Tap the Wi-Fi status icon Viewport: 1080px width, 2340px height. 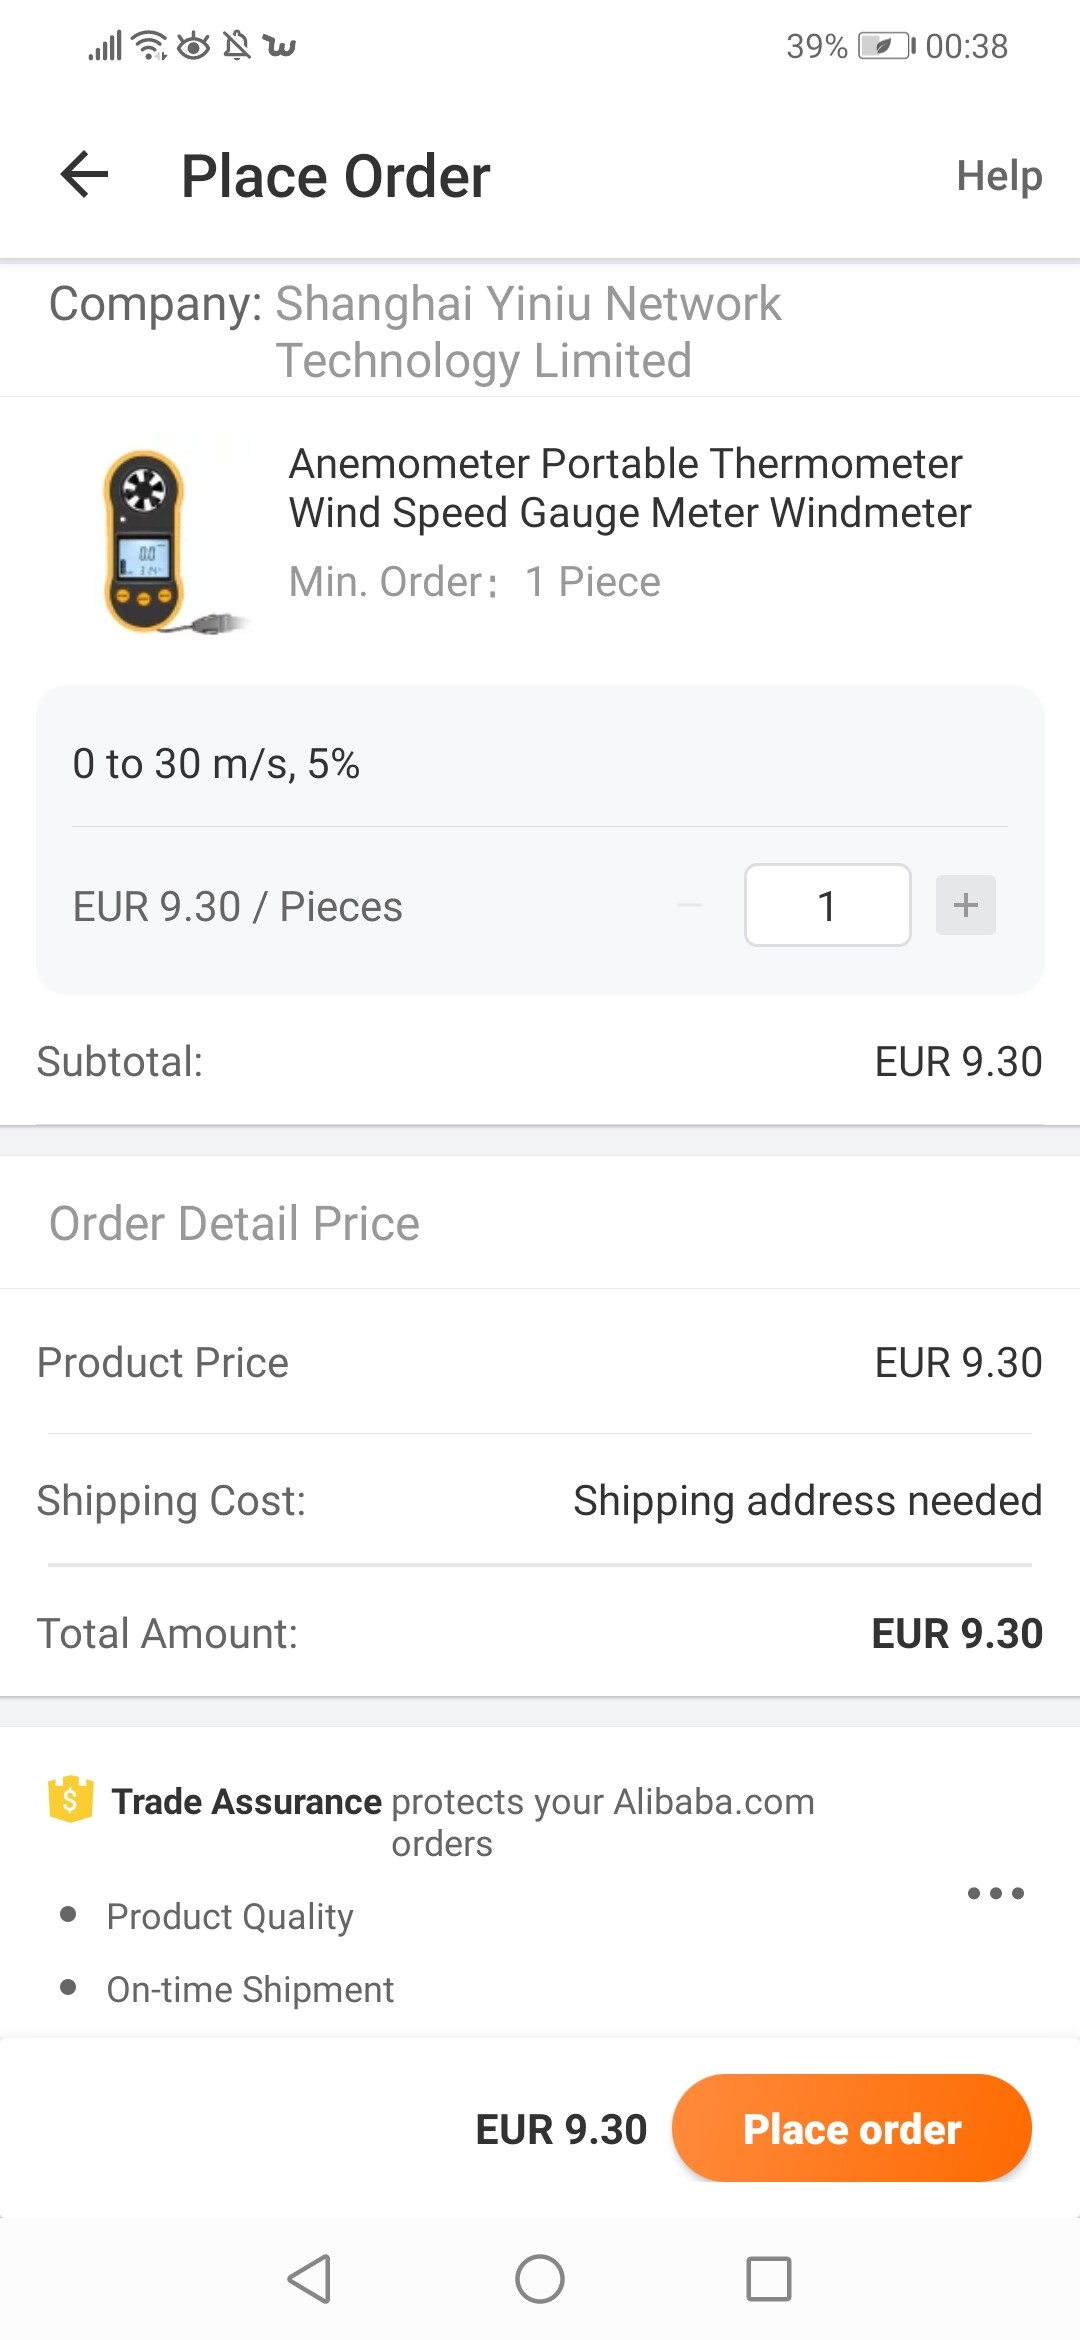151,46
